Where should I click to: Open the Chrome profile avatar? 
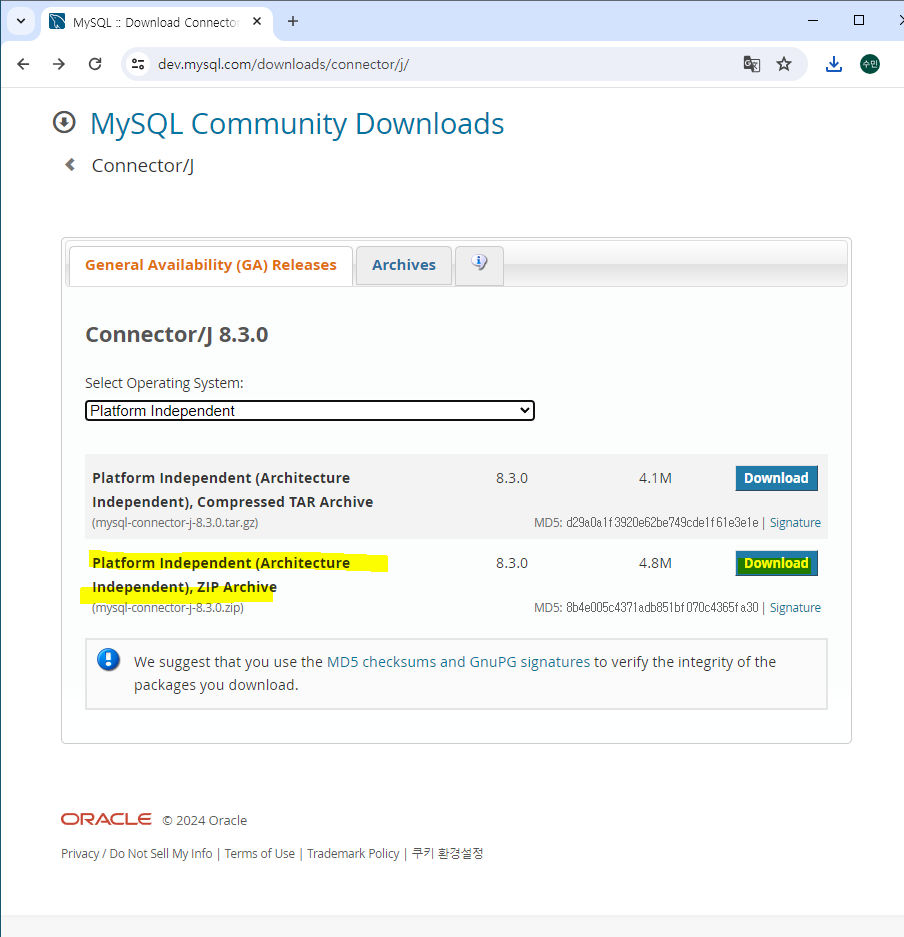click(870, 64)
